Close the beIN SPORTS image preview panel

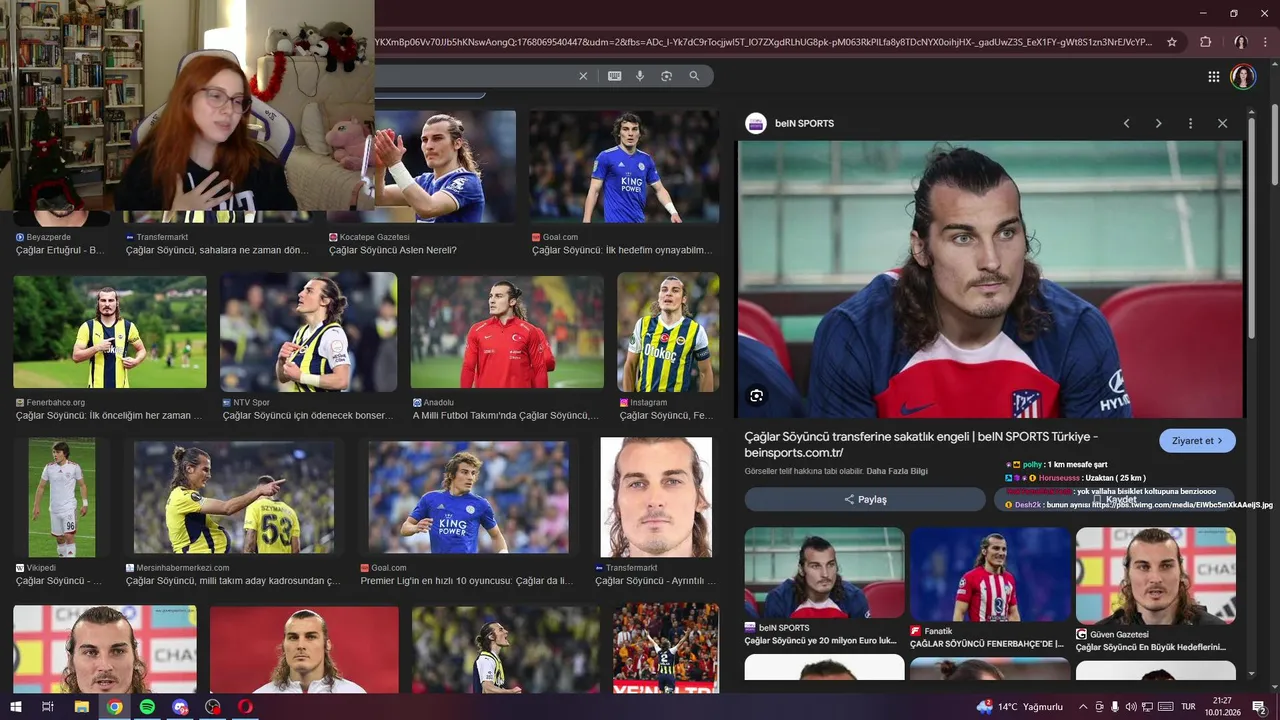point(1222,123)
